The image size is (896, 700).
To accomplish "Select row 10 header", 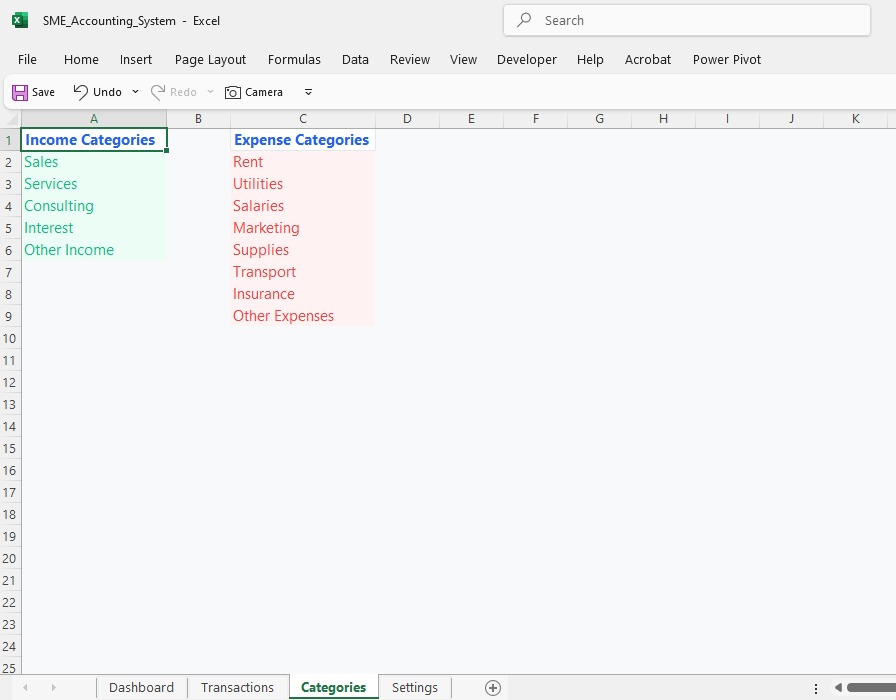I will pyautogui.click(x=9, y=338).
